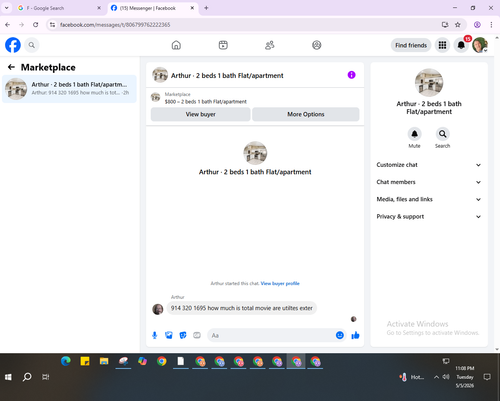Go to the Home feed icon
This screenshot has height=401, width=500.
pyautogui.click(x=176, y=45)
